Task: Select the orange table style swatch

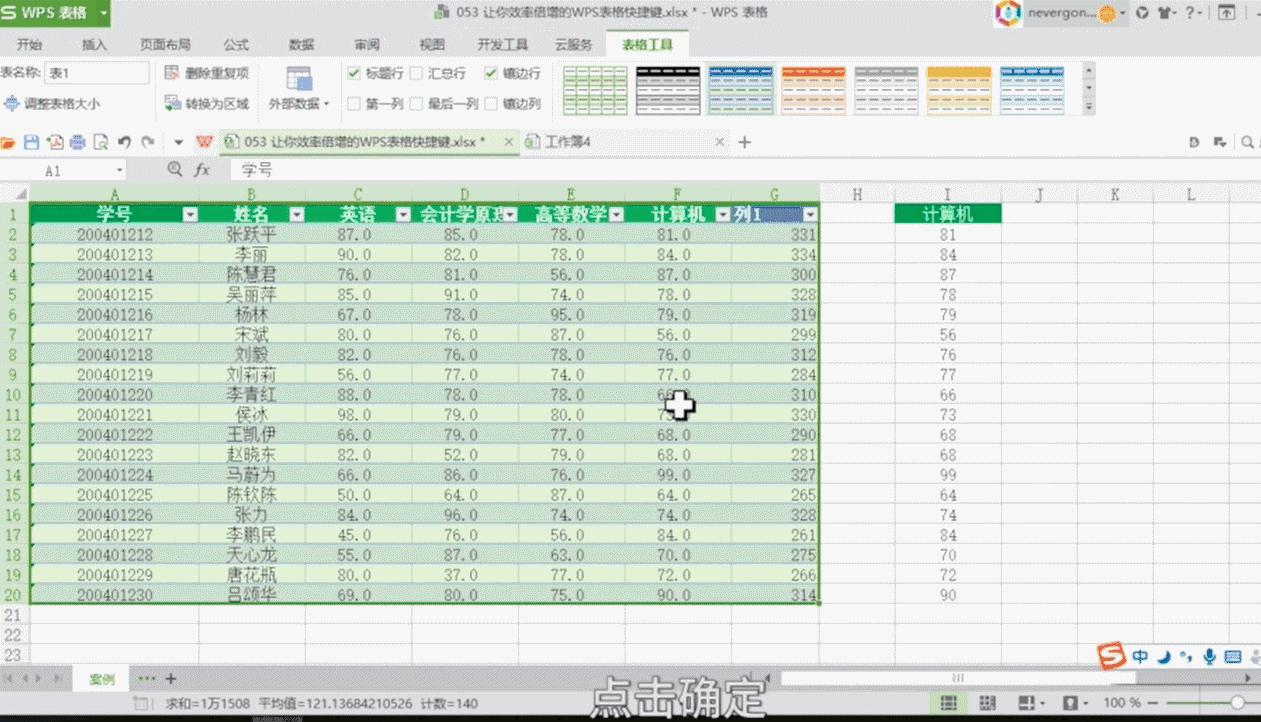Action: tap(813, 89)
